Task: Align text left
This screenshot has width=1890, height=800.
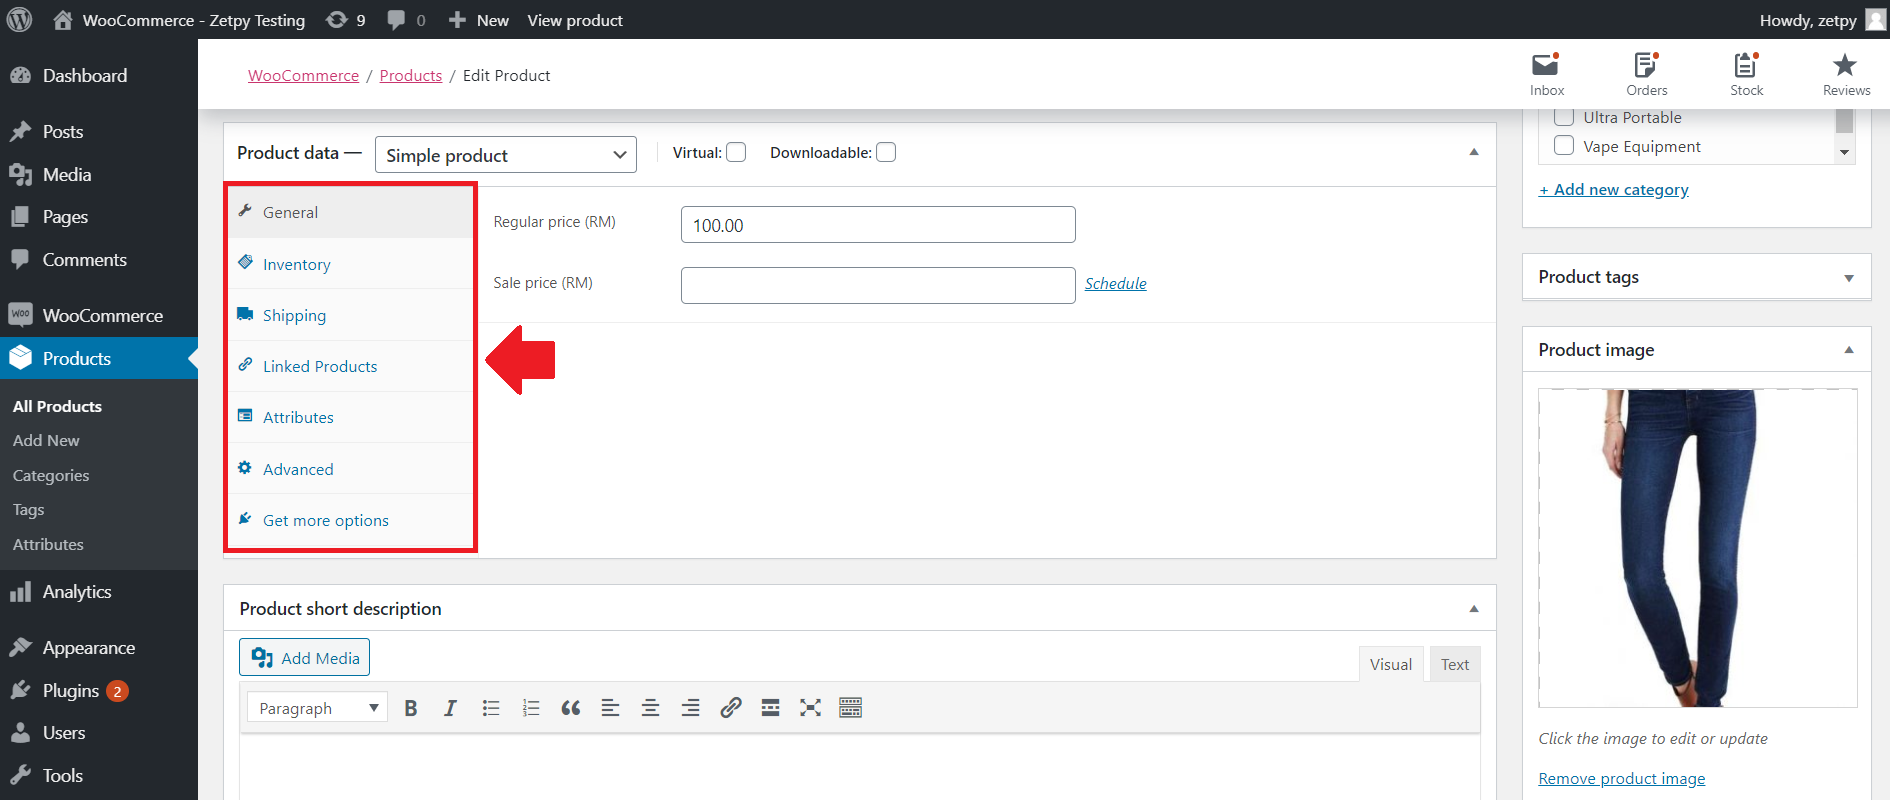Action: tap(610, 708)
